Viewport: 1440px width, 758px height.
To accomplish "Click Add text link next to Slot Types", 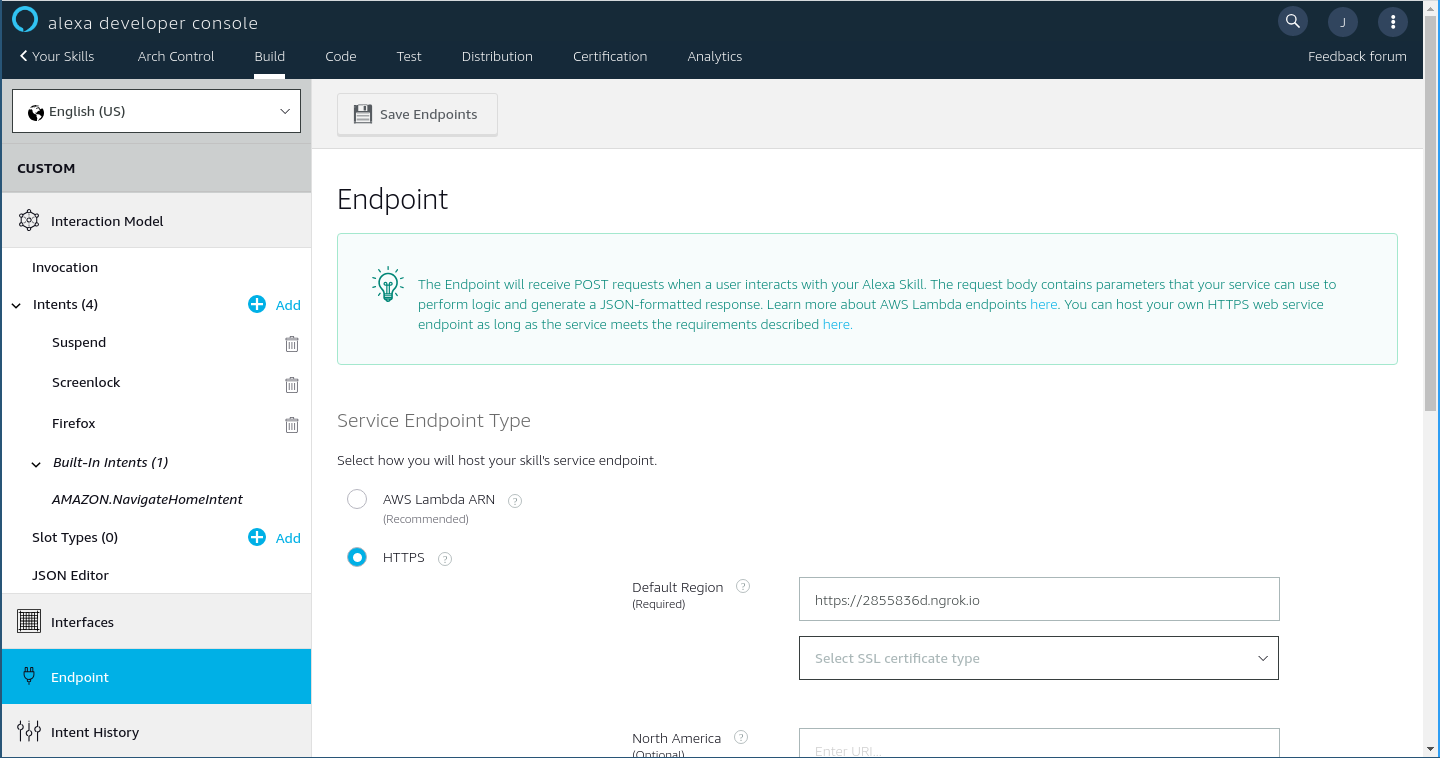I will (x=288, y=538).
